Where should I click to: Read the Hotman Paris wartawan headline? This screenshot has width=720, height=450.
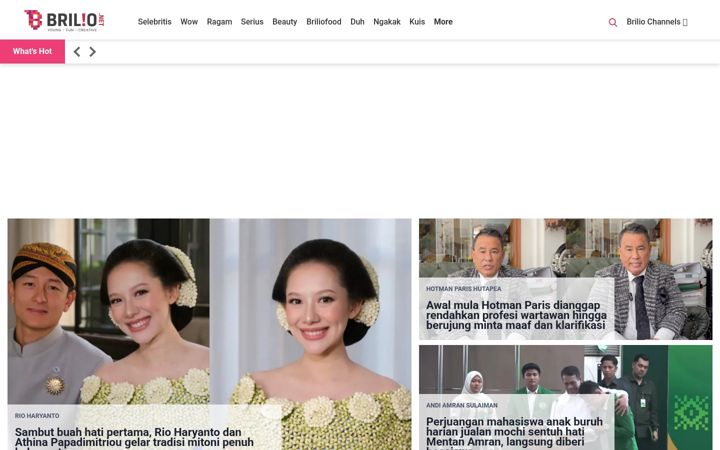click(516, 315)
